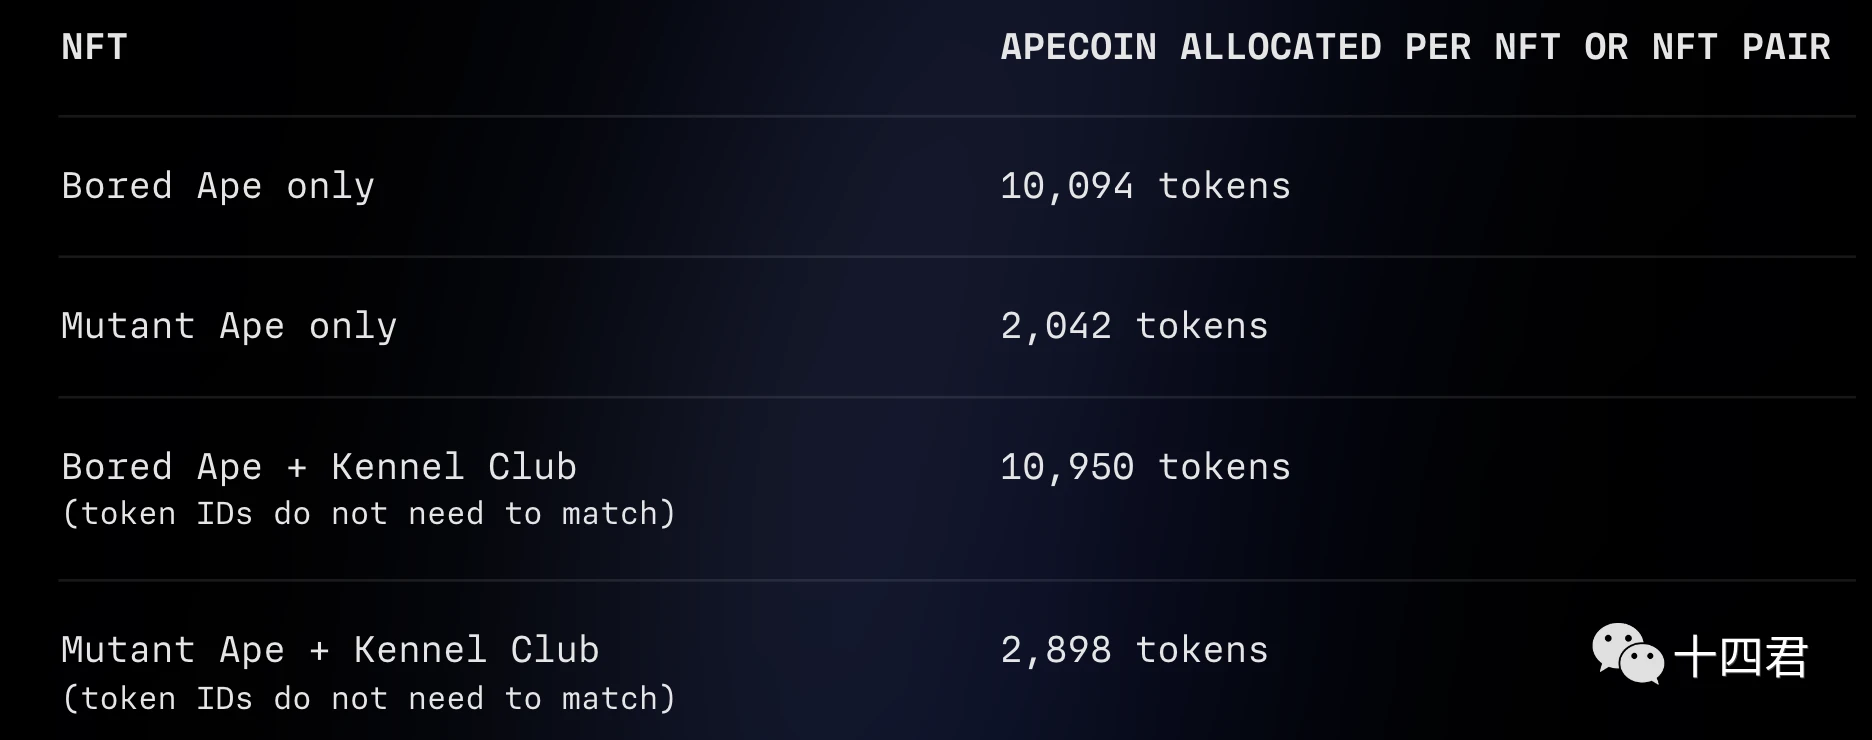Viewport: 1872px width, 740px height.
Task: Click the word APECOIN in the header
Action: pos(1078,47)
